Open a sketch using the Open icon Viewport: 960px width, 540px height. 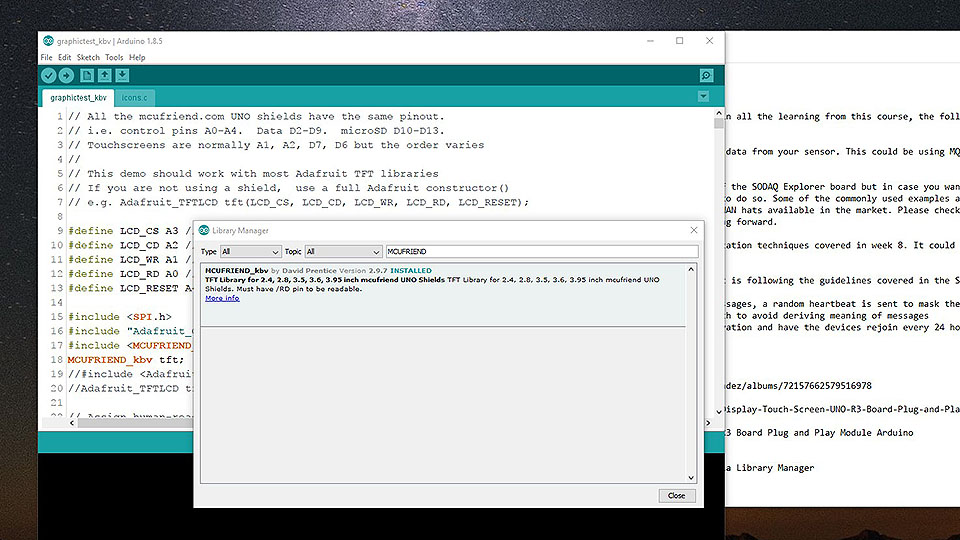pyautogui.click(x=105, y=75)
